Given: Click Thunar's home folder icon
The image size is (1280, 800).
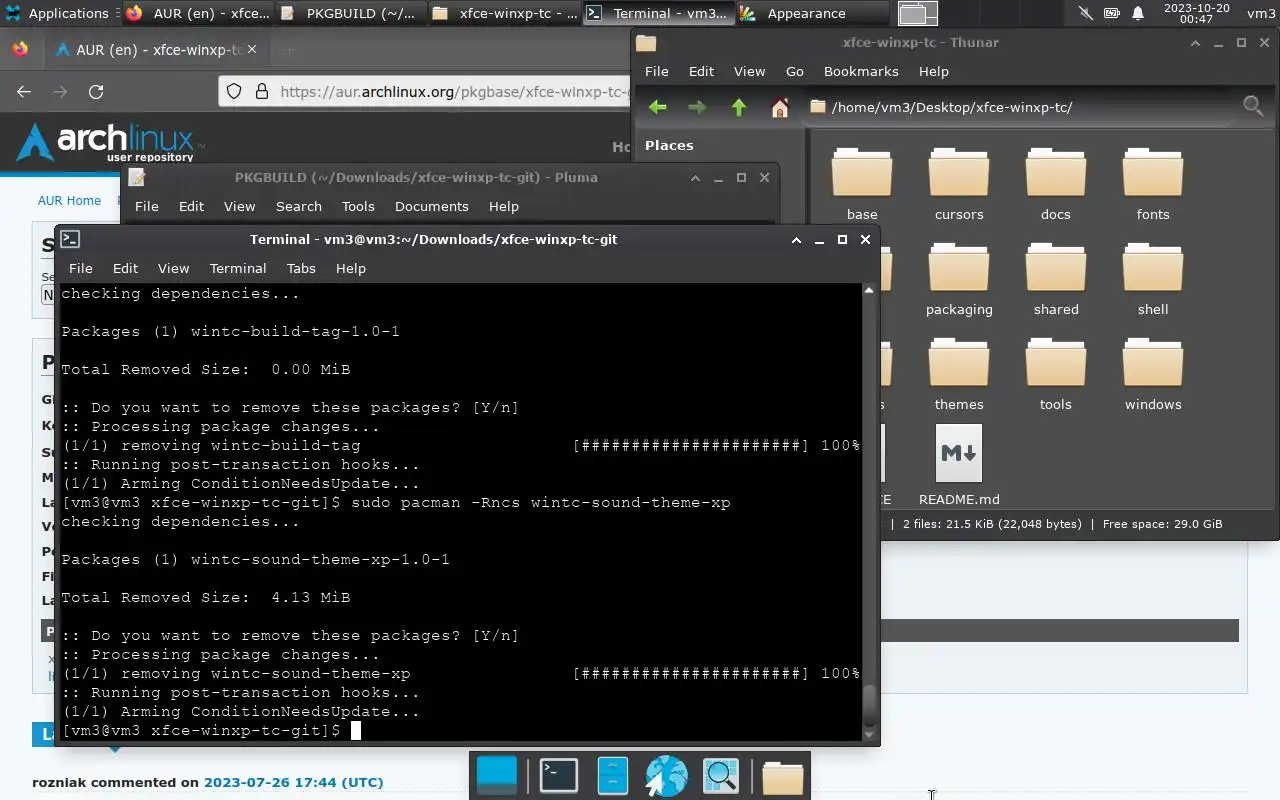Looking at the screenshot, I should point(780,107).
